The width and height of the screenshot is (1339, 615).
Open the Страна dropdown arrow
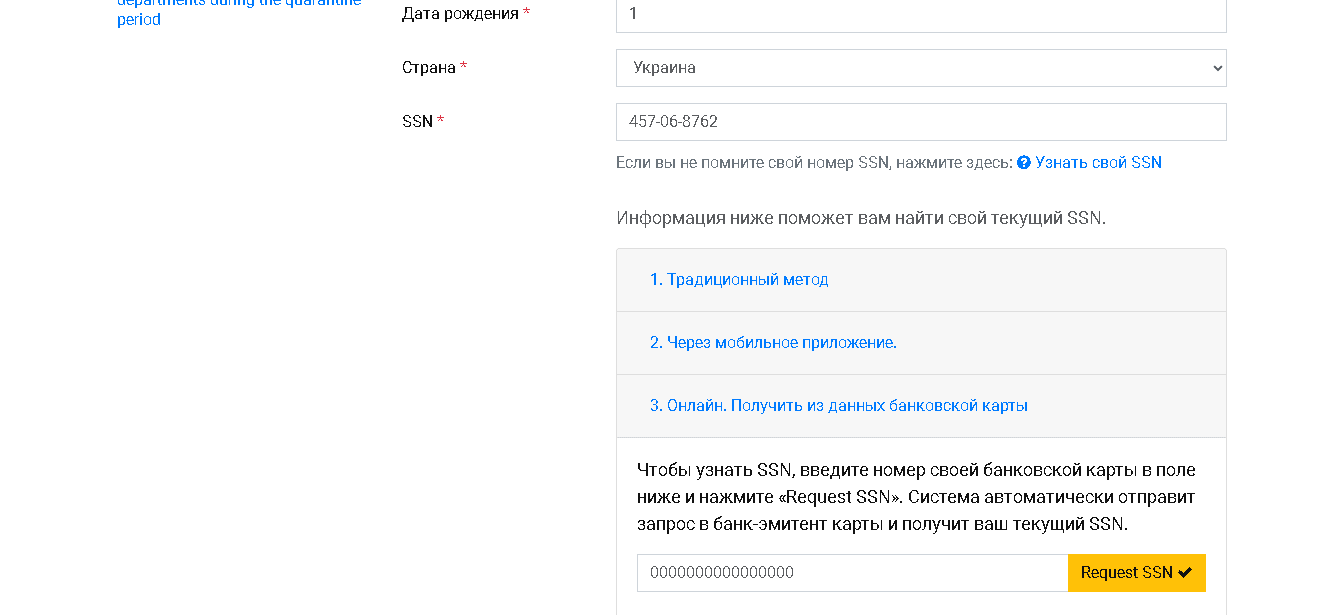coord(1217,68)
